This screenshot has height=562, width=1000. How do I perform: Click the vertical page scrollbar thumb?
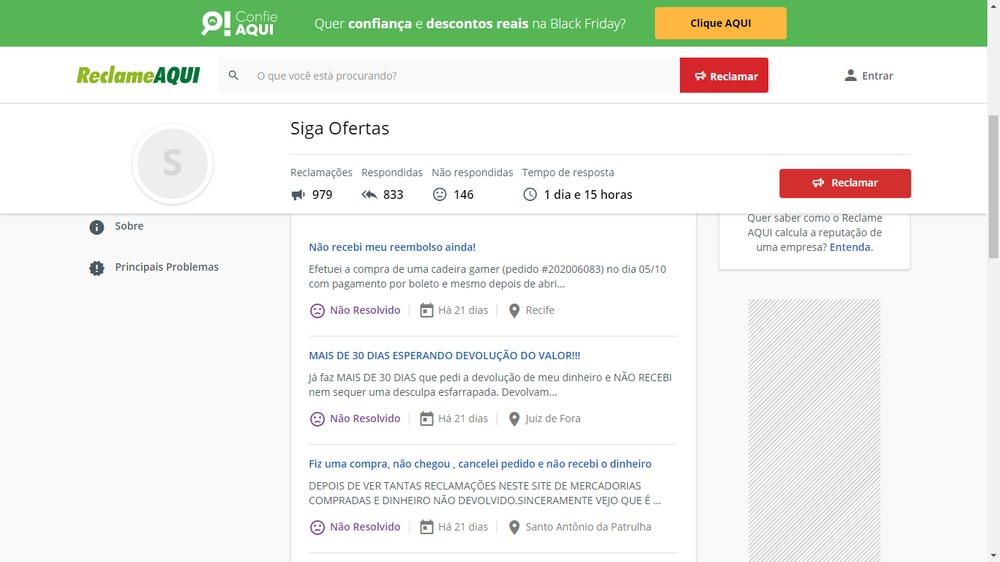click(993, 187)
